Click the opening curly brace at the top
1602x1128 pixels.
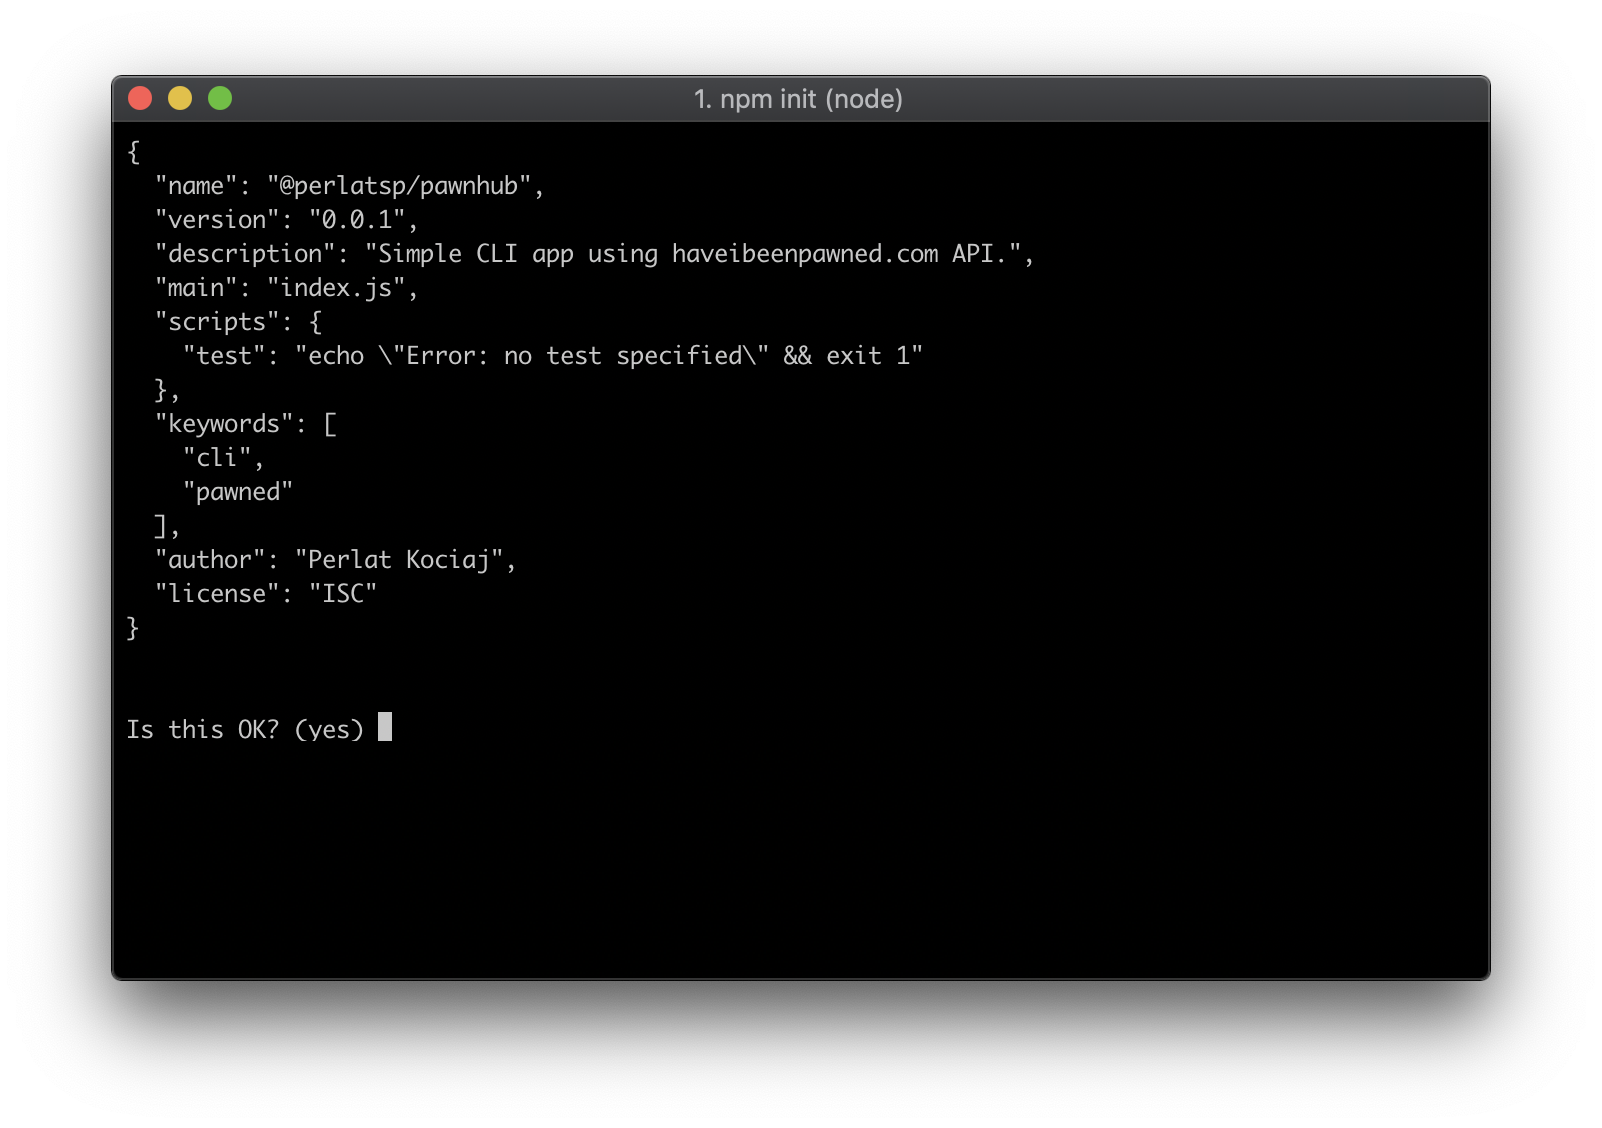click(133, 152)
